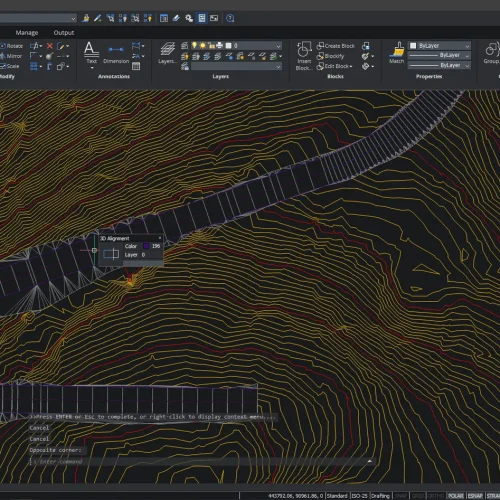Expand the command line history arrow
500x500 pixels.
click(x=370, y=461)
